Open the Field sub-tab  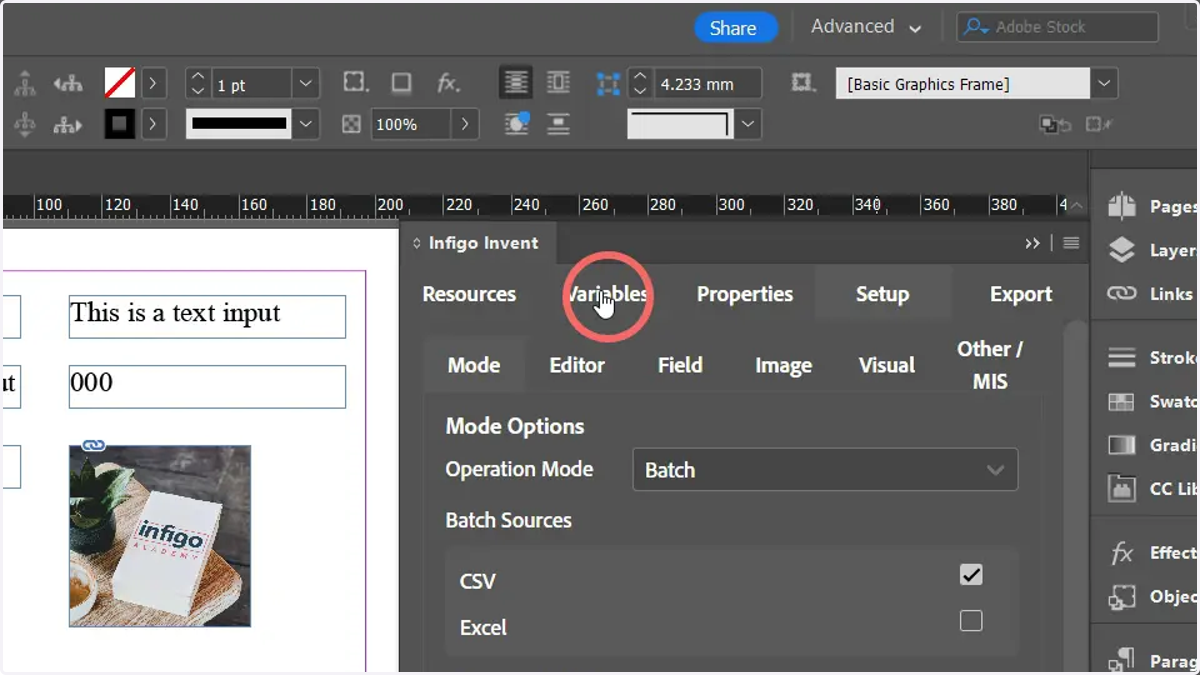click(x=680, y=365)
